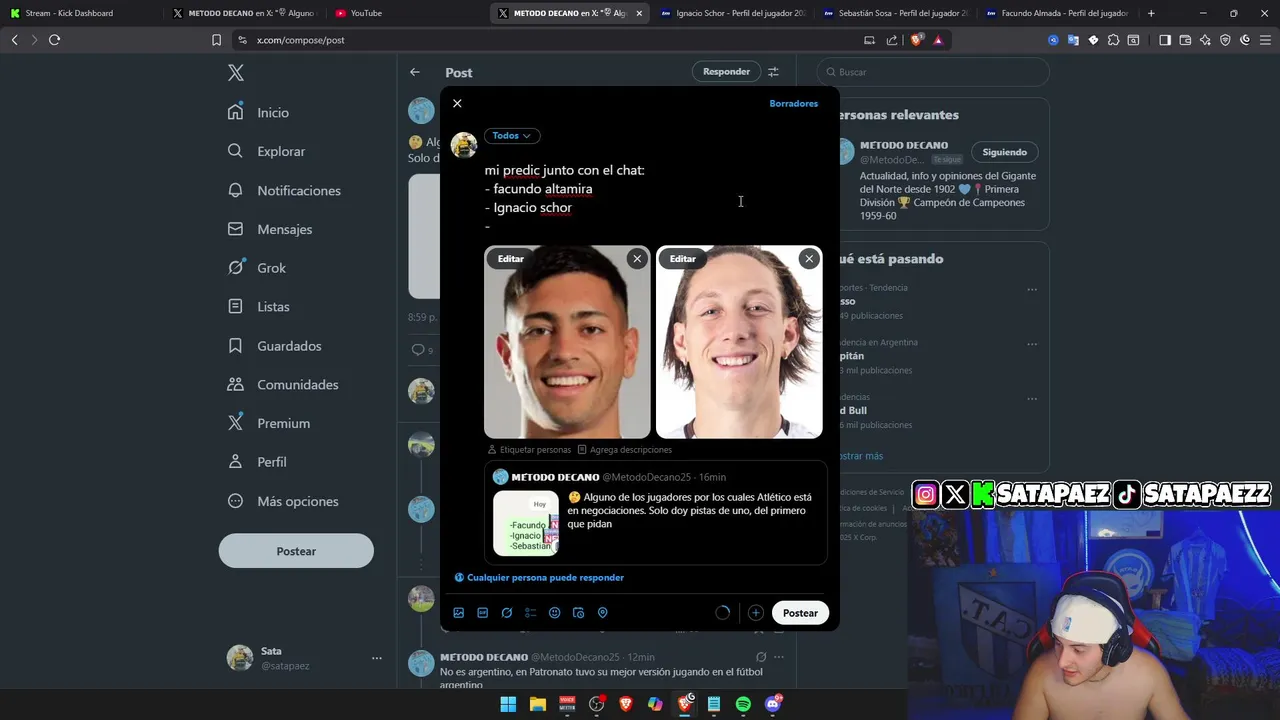This screenshot has width=1280, height=720.
Task: Open Borradores drafts list
Action: coord(793,104)
